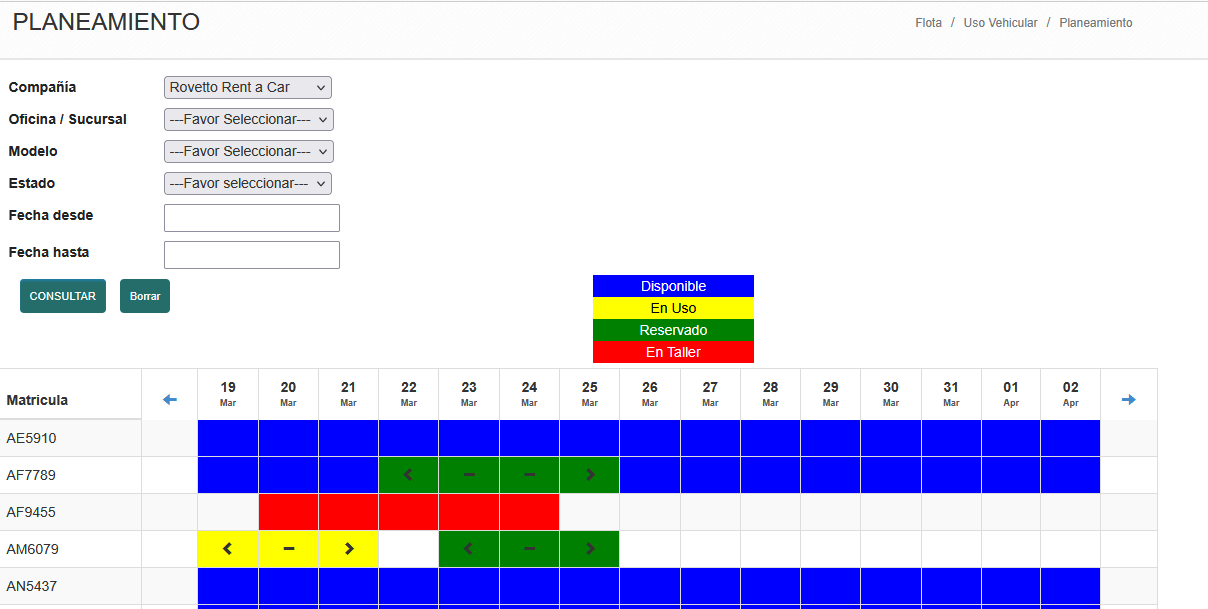Select the AN5437 matricula row label

[x=31, y=586]
